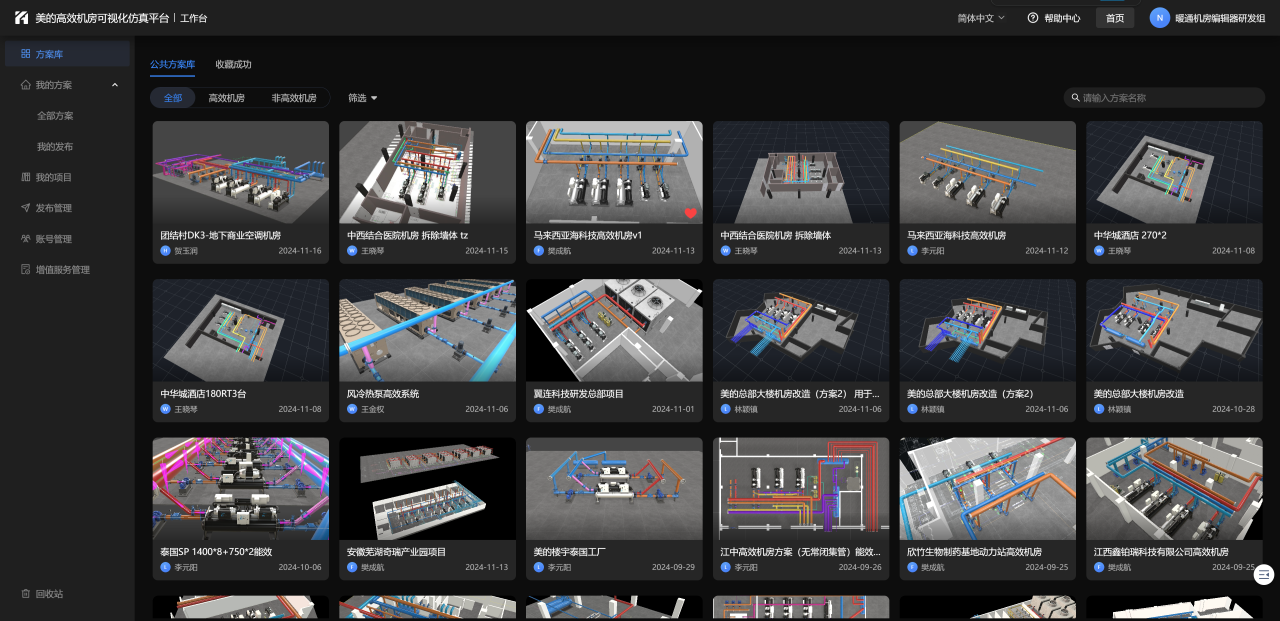The image size is (1280, 621).
Task: Open 中华城酒店180RT3台 thumbnail
Action: [x=241, y=330]
